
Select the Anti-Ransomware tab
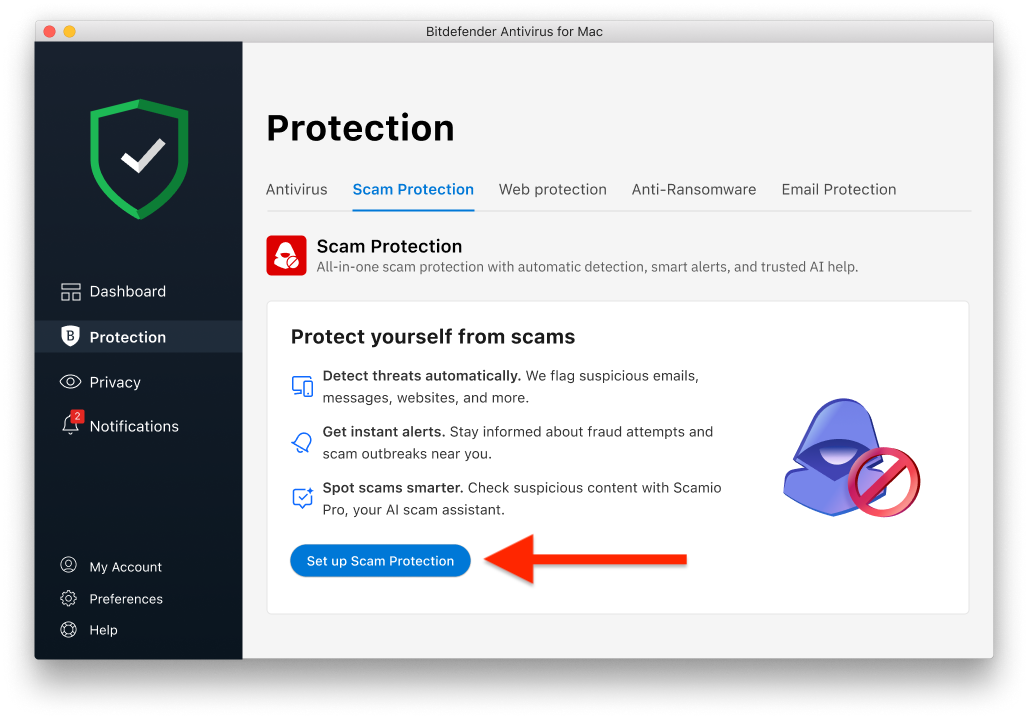tap(694, 189)
